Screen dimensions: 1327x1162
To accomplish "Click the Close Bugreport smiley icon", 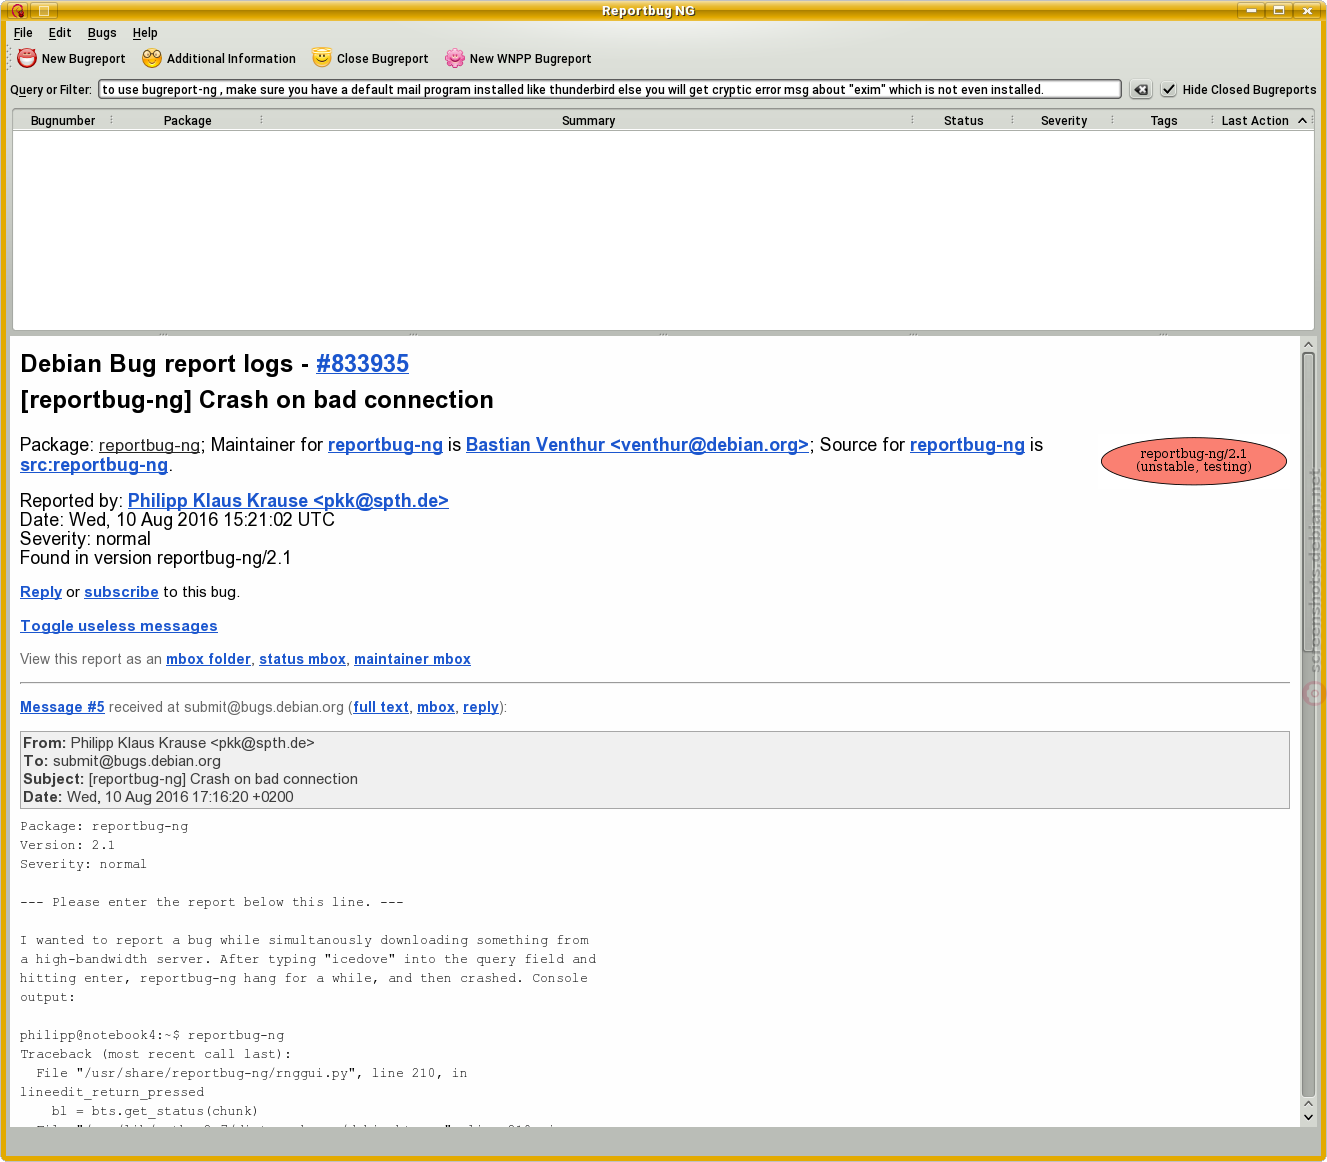I will [322, 58].
